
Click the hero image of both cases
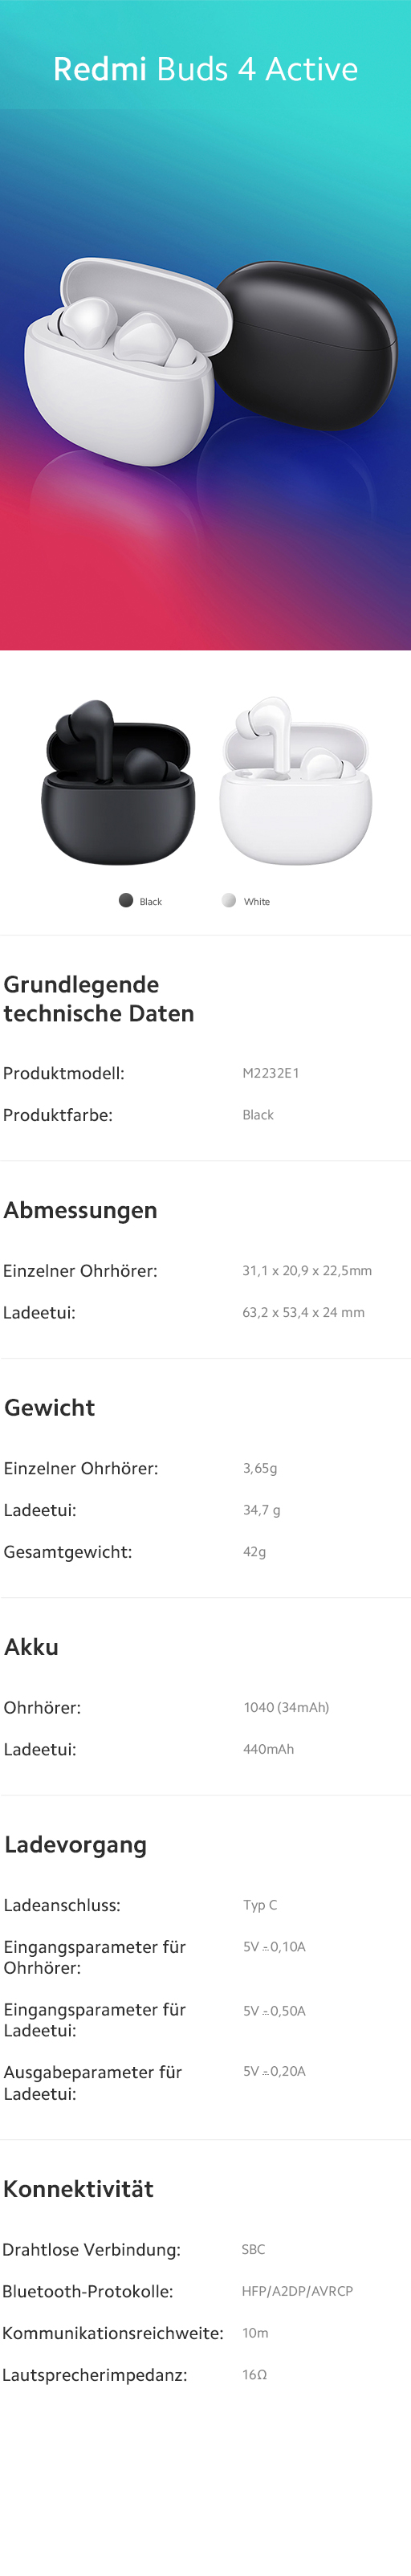(x=210, y=360)
